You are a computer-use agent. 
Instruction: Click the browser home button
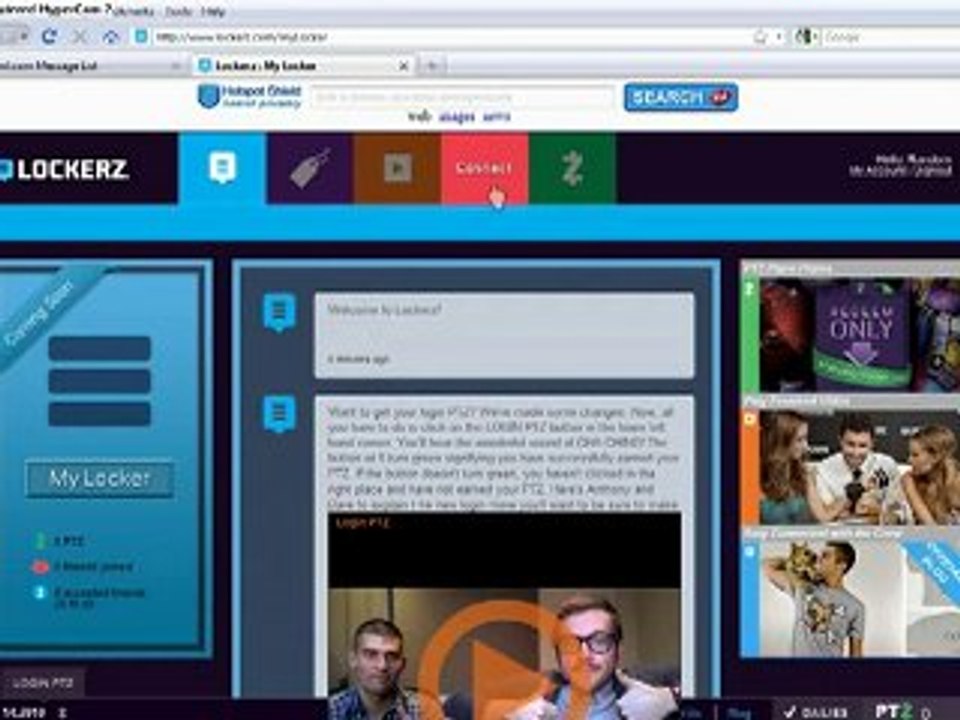click(111, 37)
